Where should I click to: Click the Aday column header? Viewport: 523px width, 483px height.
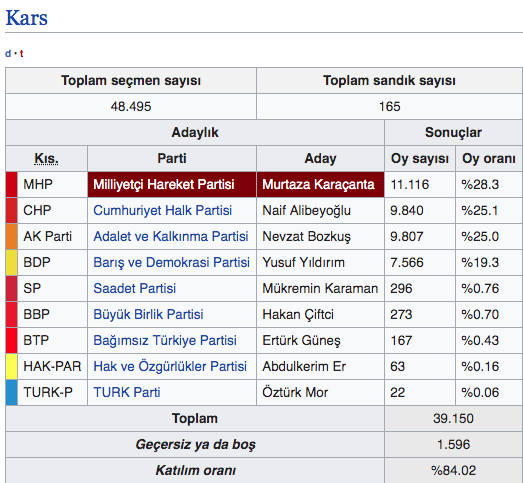point(320,158)
